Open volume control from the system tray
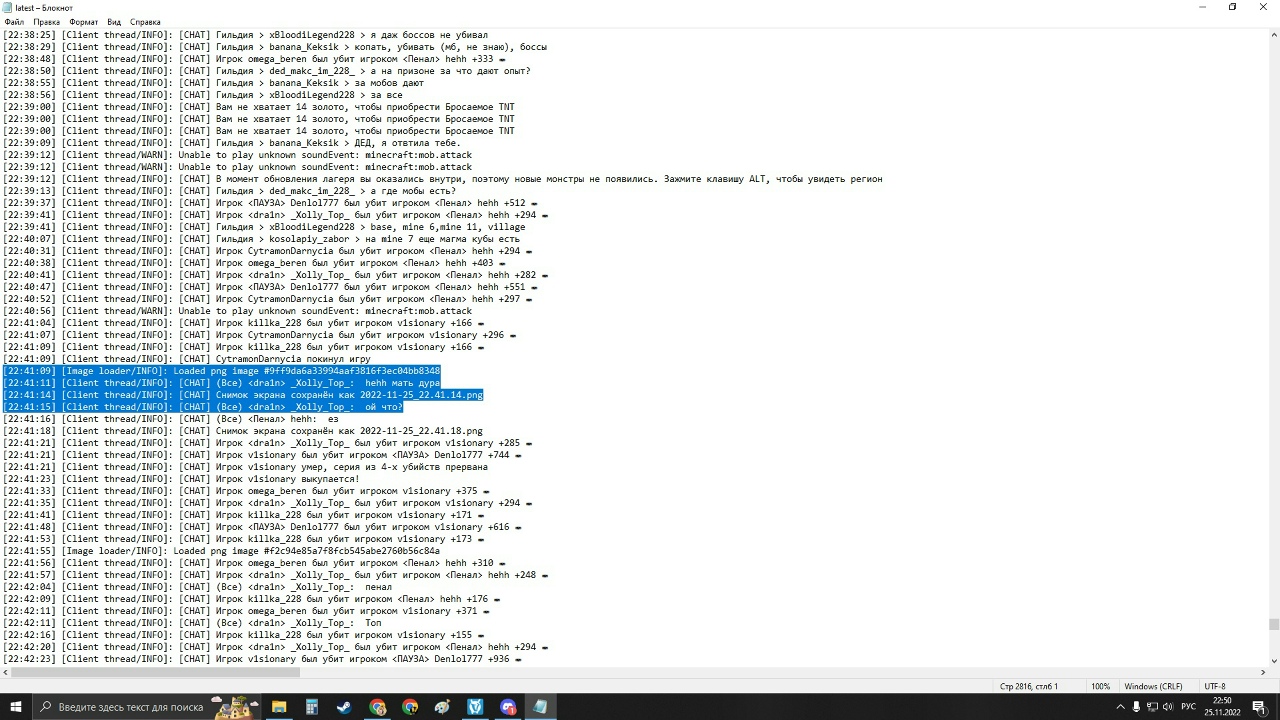1280x720 pixels. [1168, 706]
